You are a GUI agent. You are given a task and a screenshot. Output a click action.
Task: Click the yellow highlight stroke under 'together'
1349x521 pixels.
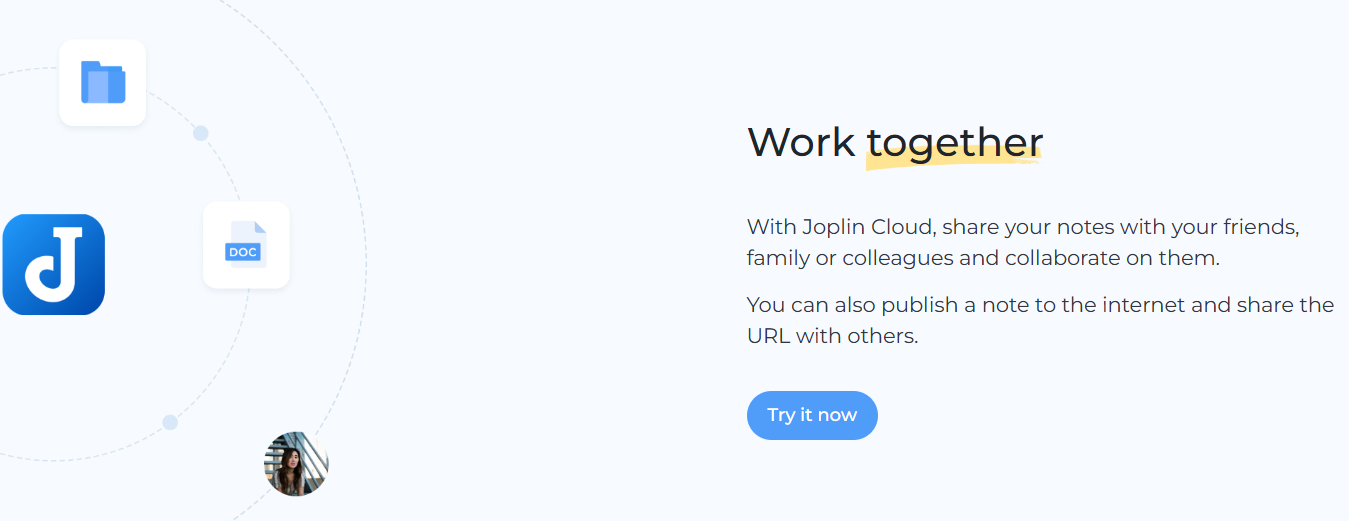(953, 159)
